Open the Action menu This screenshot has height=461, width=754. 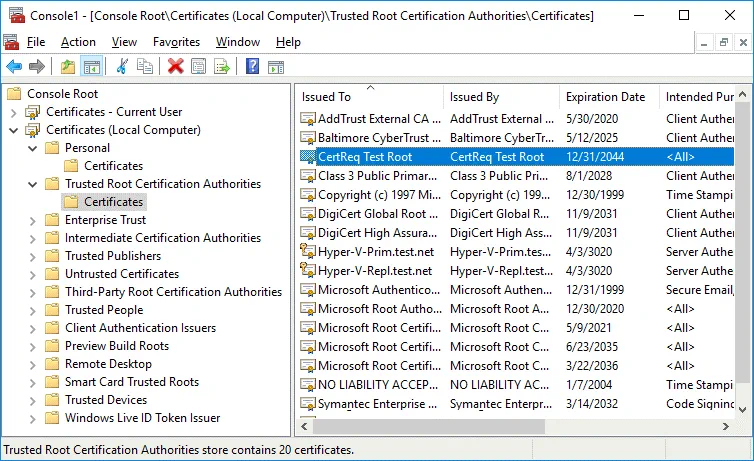point(78,42)
